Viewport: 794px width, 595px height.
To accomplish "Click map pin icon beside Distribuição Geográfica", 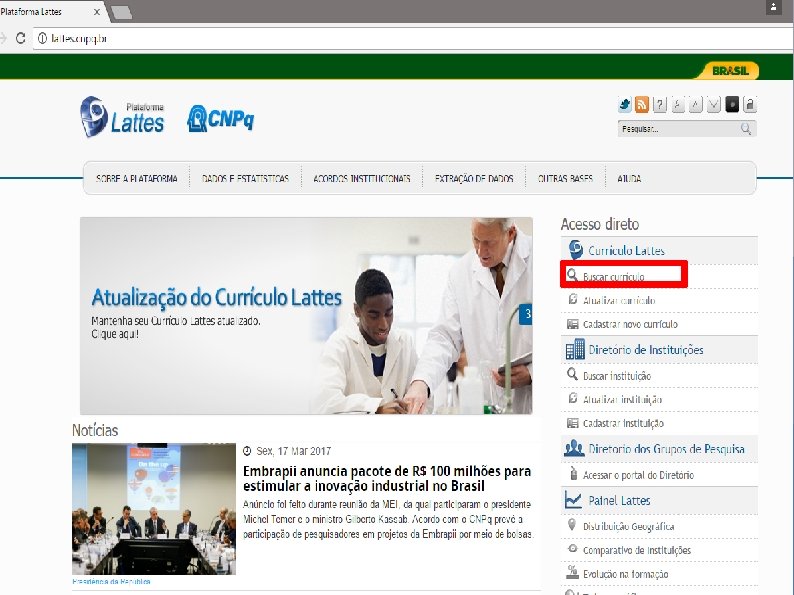I will coord(572,525).
